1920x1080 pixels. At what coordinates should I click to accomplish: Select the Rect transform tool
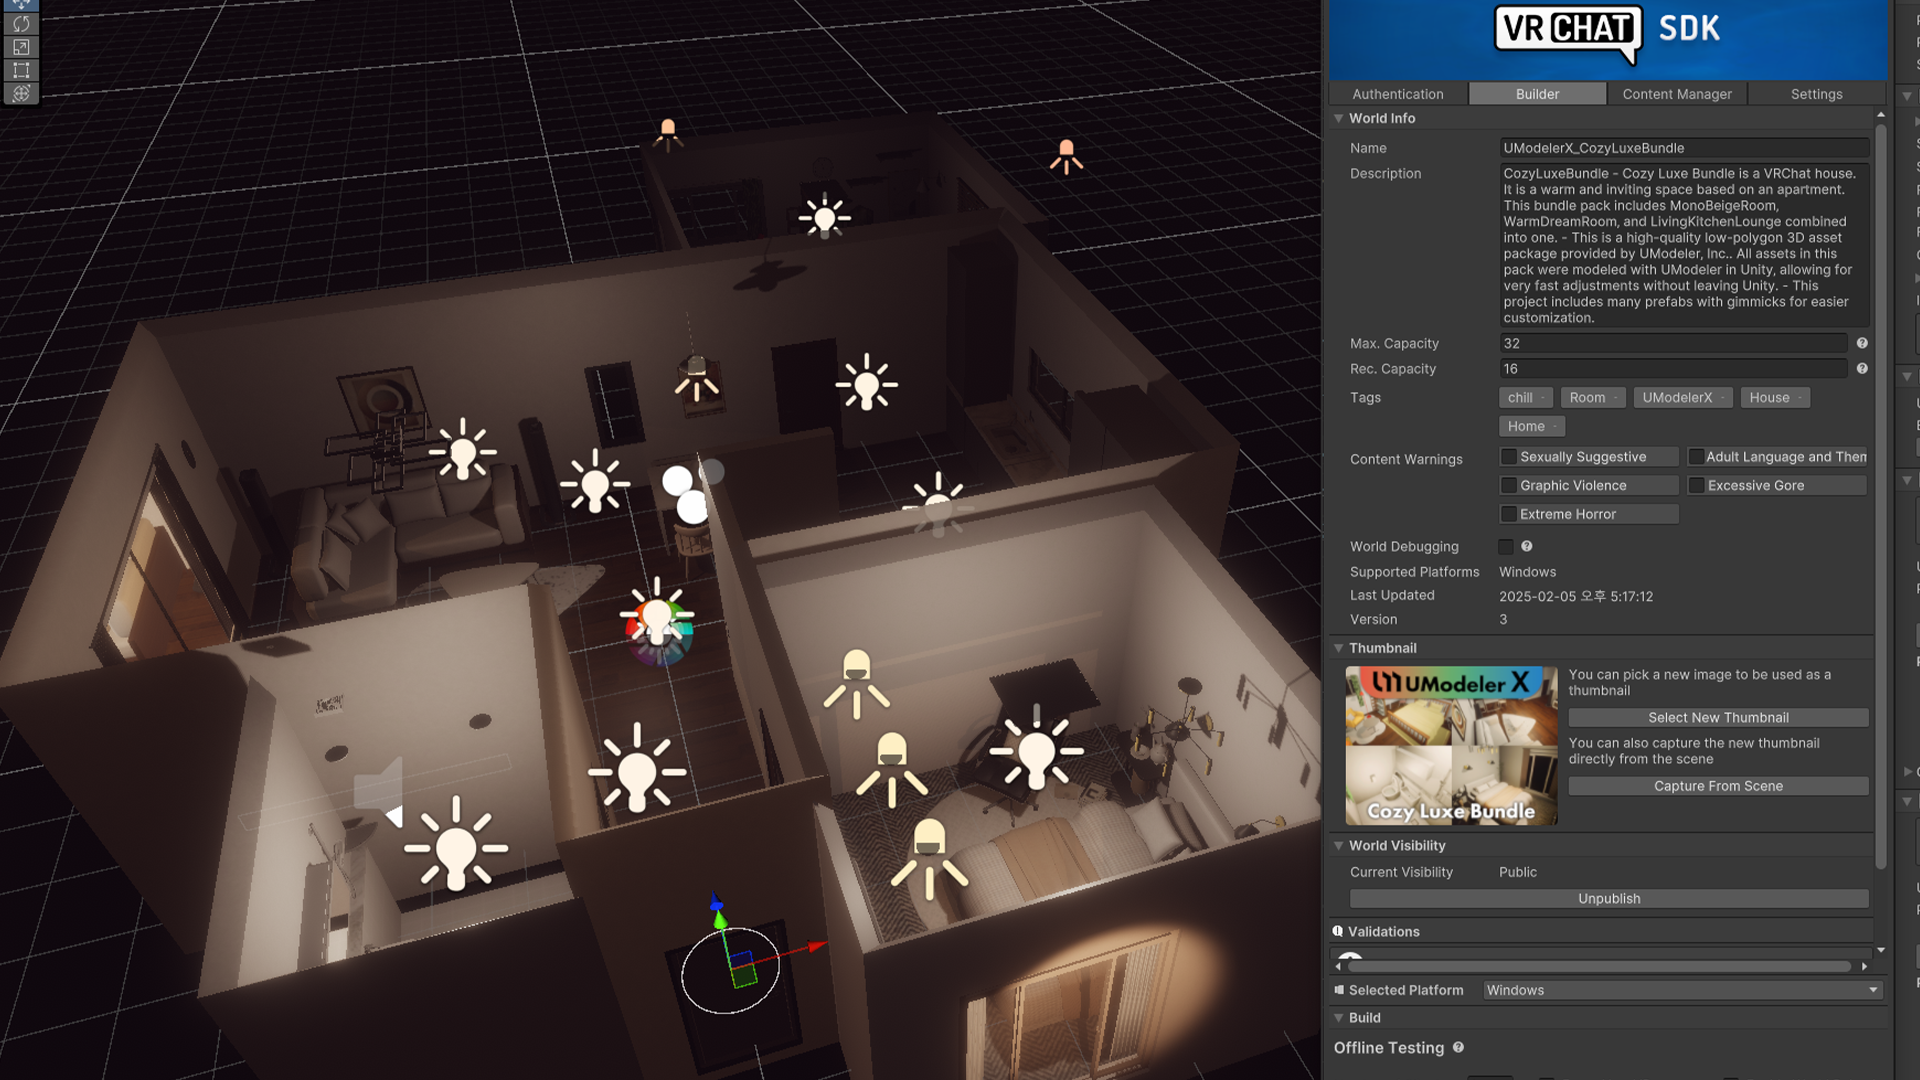coord(21,70)
